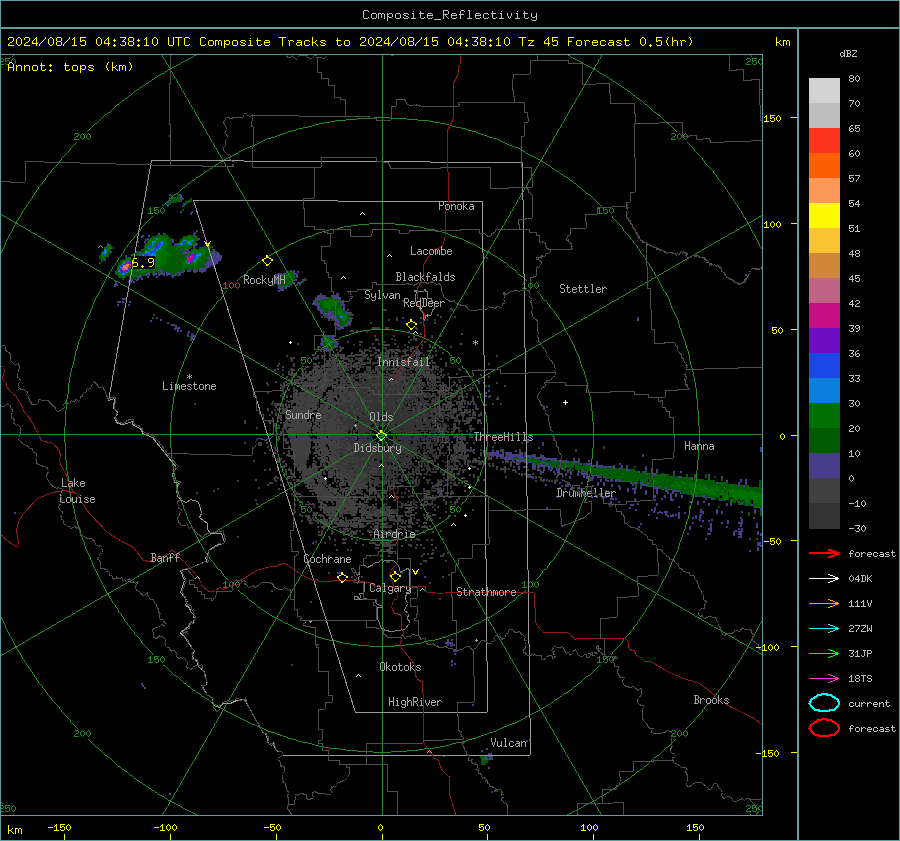Click the Limestone label on map
Viewport: 900px width, 841px height.
pos(189,386)
